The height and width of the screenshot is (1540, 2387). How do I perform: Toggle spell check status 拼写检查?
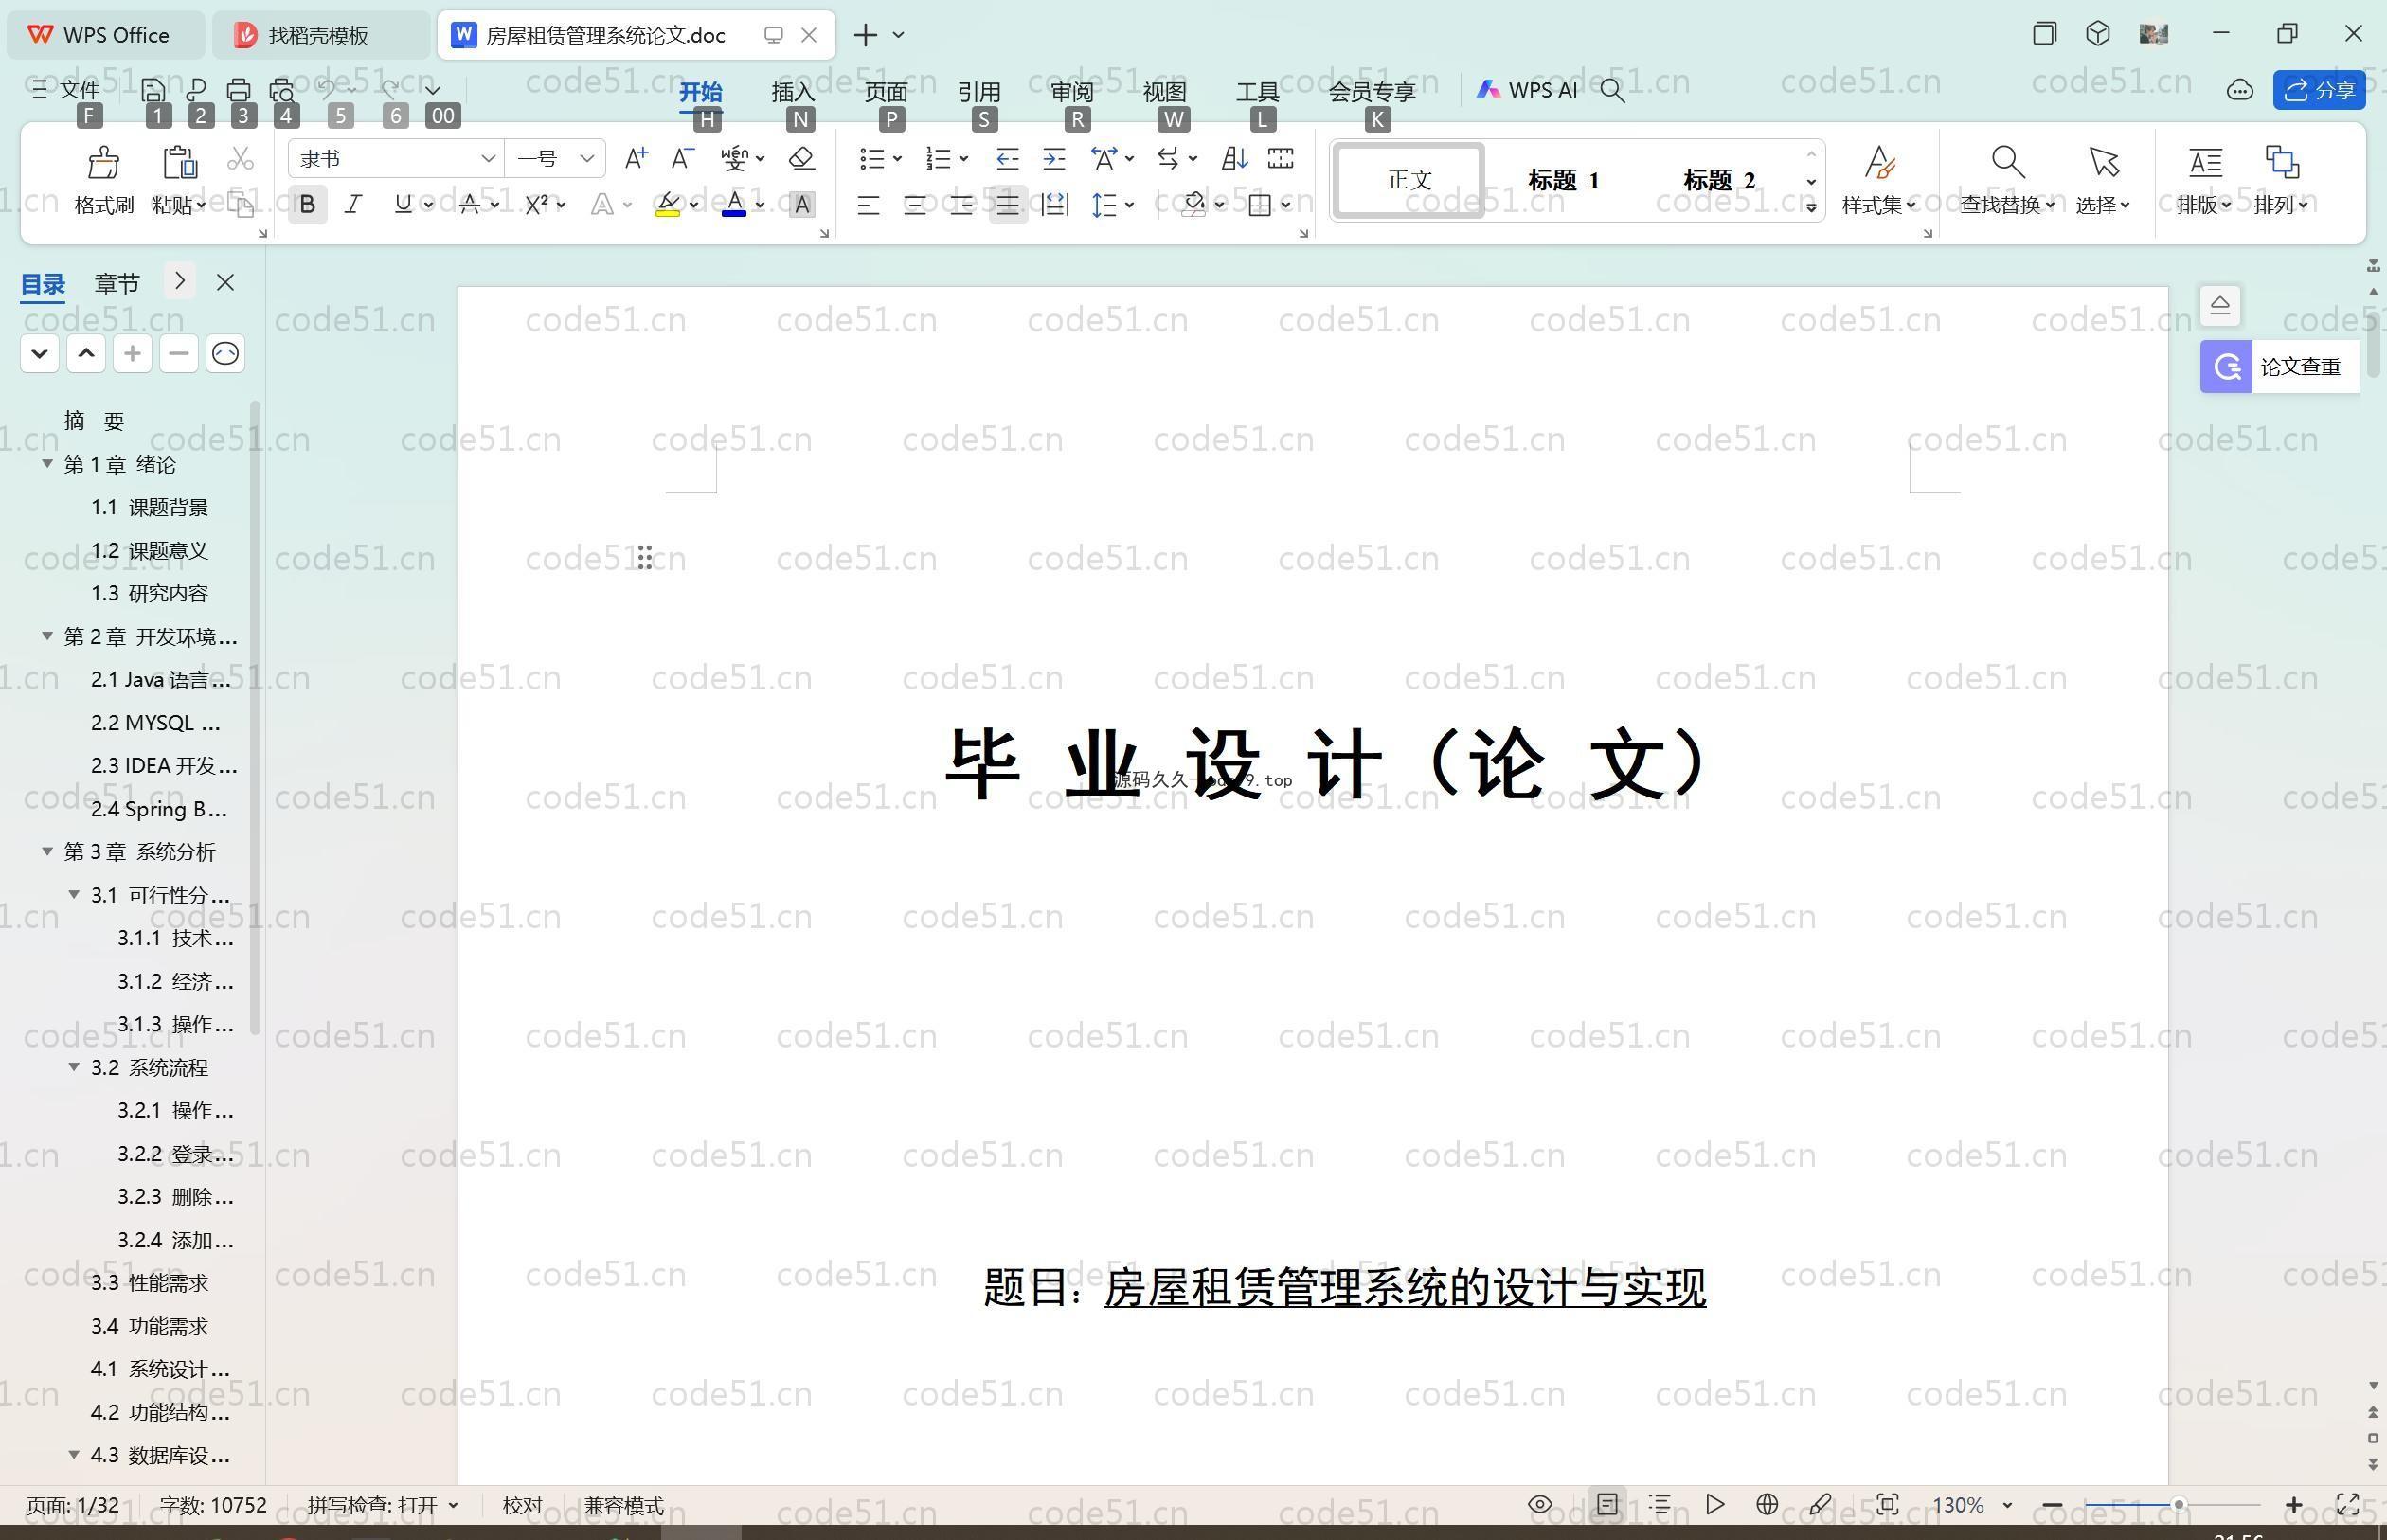point(382,1505)
